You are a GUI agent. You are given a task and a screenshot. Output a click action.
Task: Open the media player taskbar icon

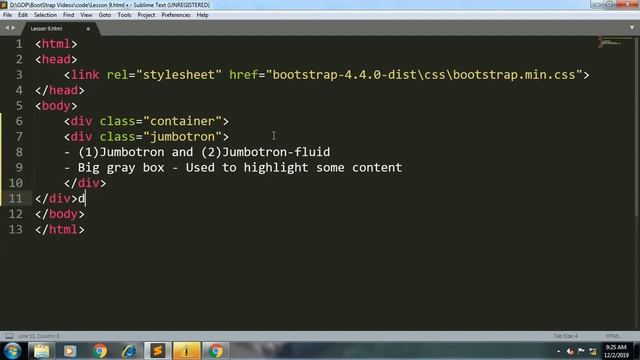pyautogui.click(x=70, y=351)
